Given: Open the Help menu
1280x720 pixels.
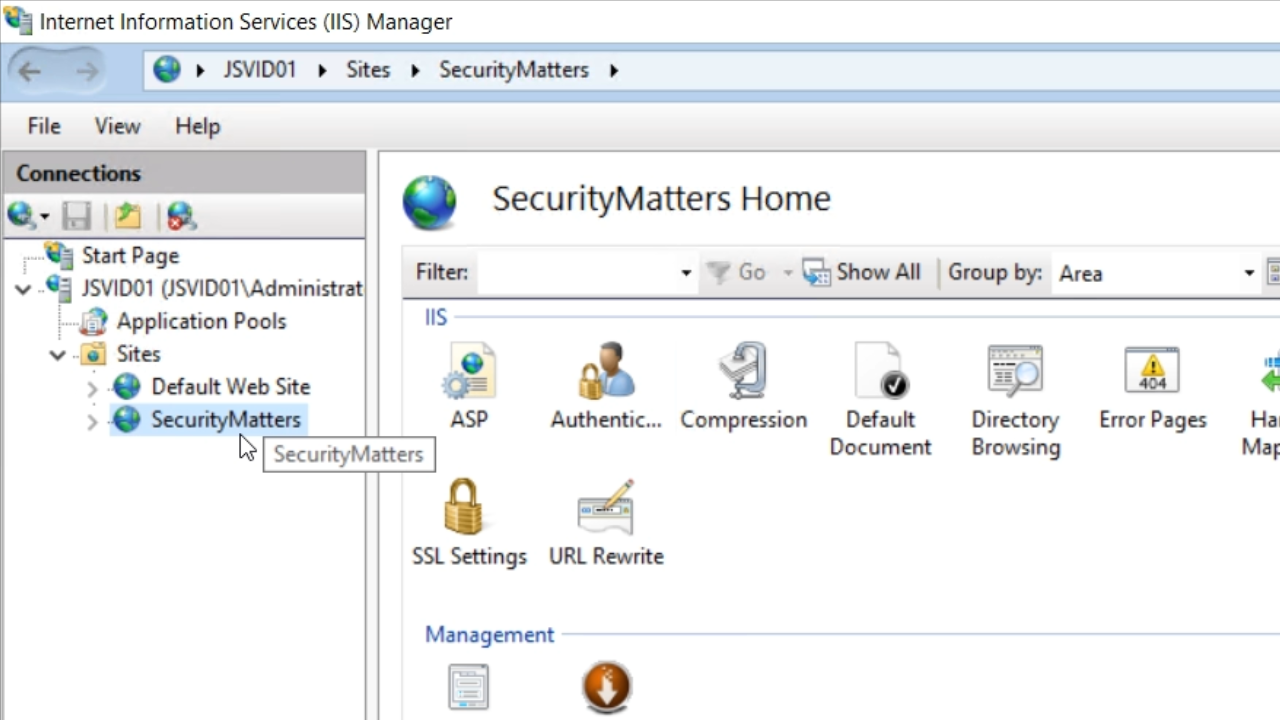Looking at the screenshot, I should tap(197, 126).
